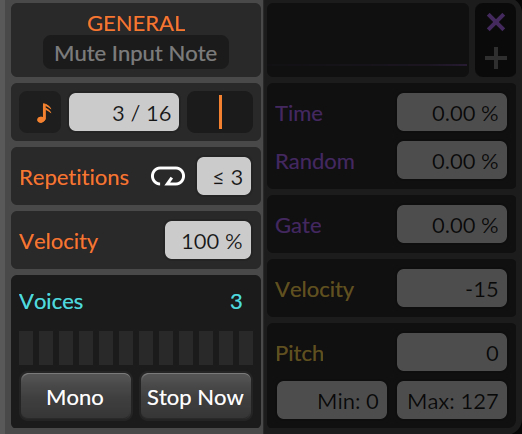Click the Repetitions count ≤ 3 field
Image resolution: width=522 pixels, height=434 pixels.
point(224,176)
